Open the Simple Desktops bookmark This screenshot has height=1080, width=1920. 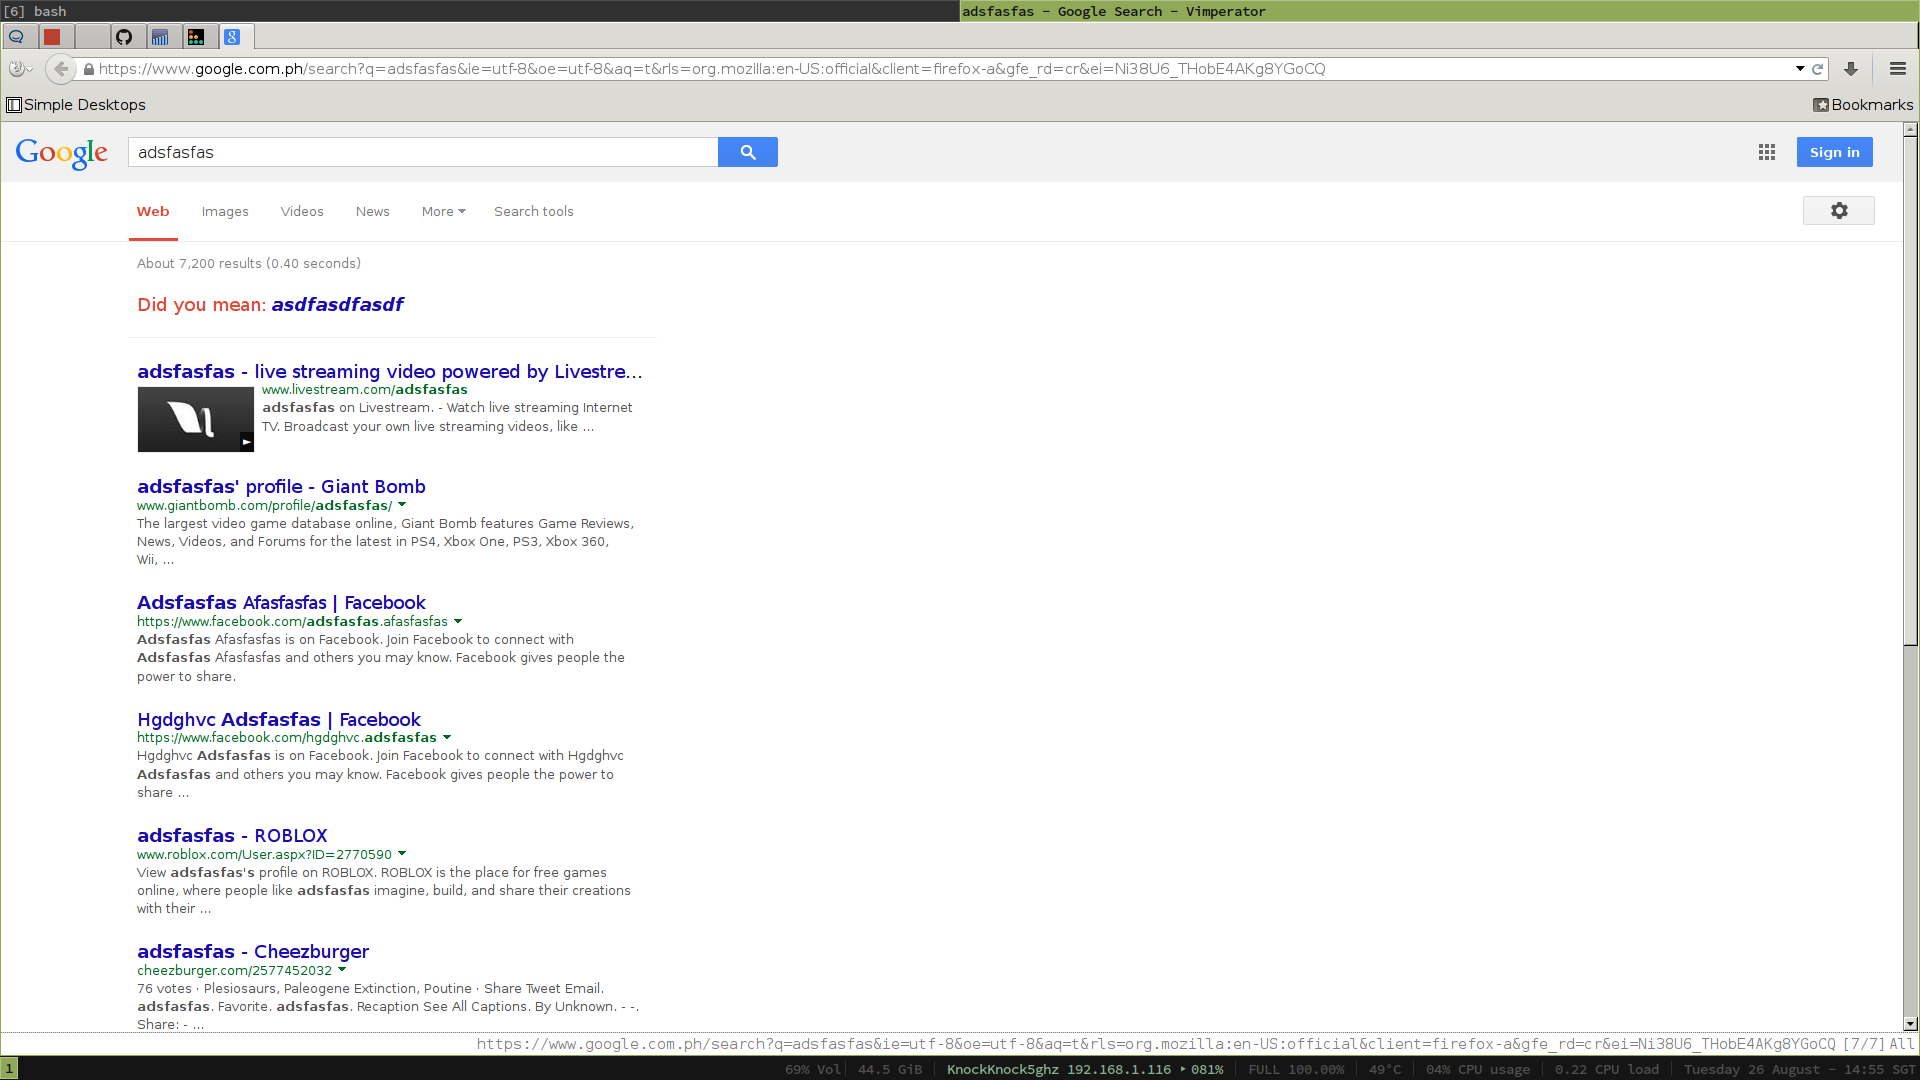[x=76, y=105]
